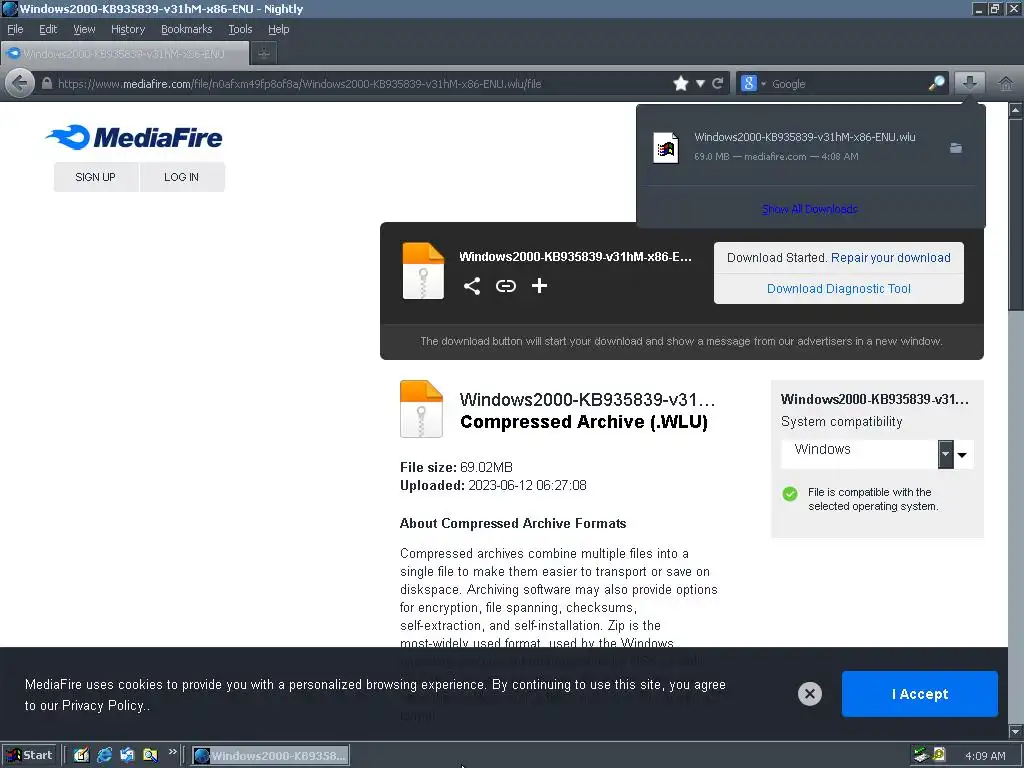
Task: Click the home toolbar icon
Action: pyautogui.click(x=1006, y=84)
